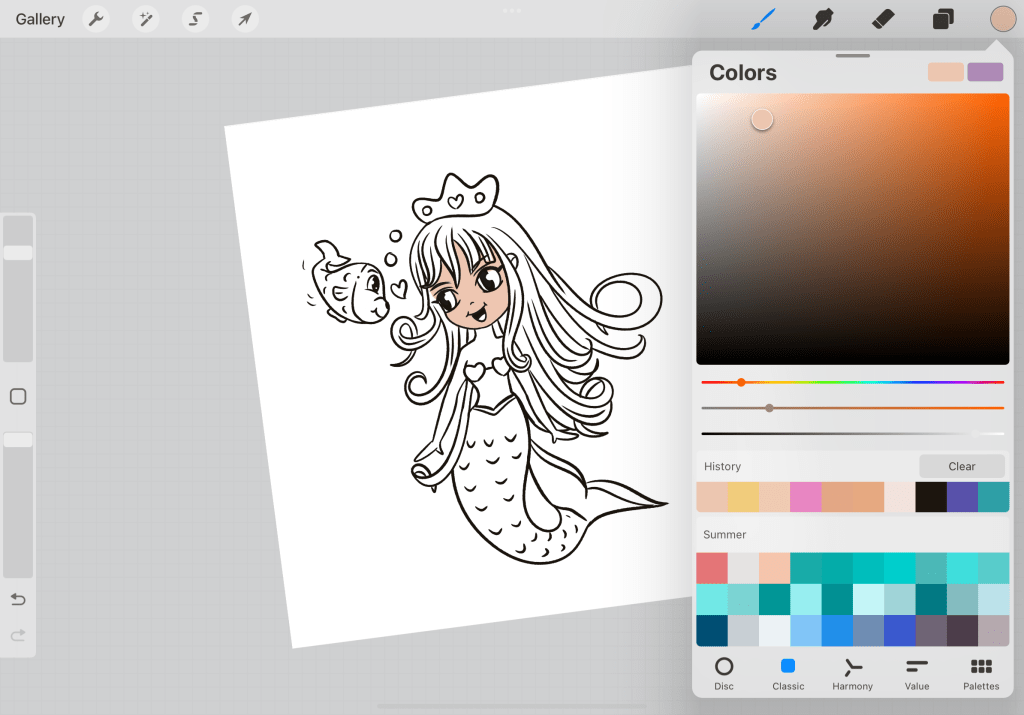The width and height of the screenshot is (1024, 715).
Task: Open the Palettes tab
Action: [x=981, y=673]
